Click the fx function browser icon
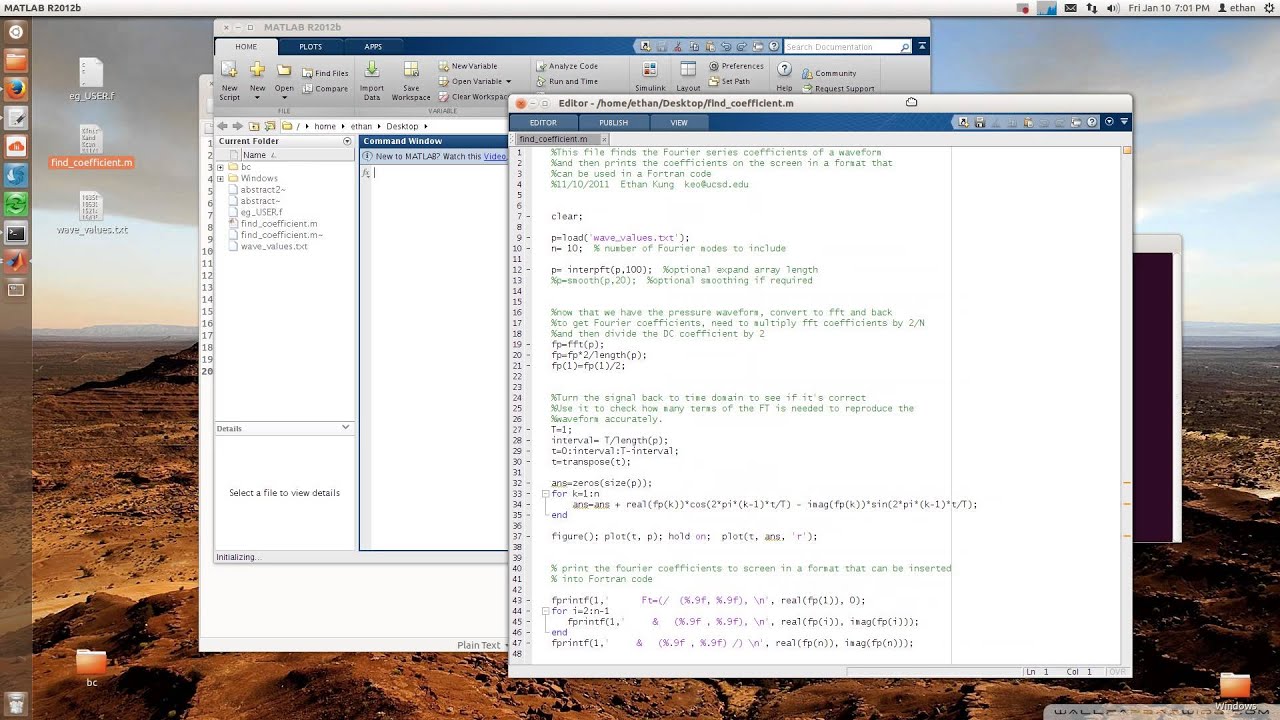Viewport: 1280px width, 720px height. click(x=366, y=173)
